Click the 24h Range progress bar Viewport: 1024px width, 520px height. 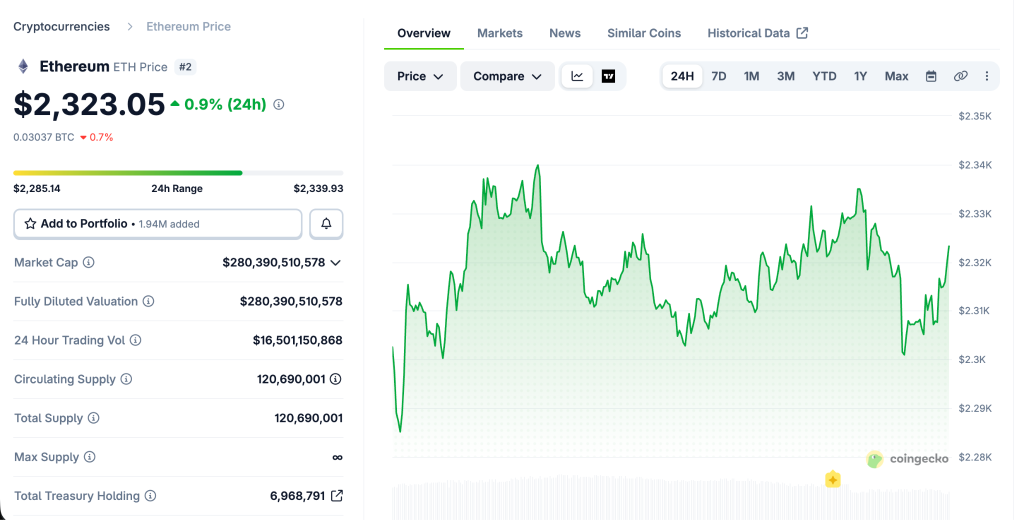point(178,173)
